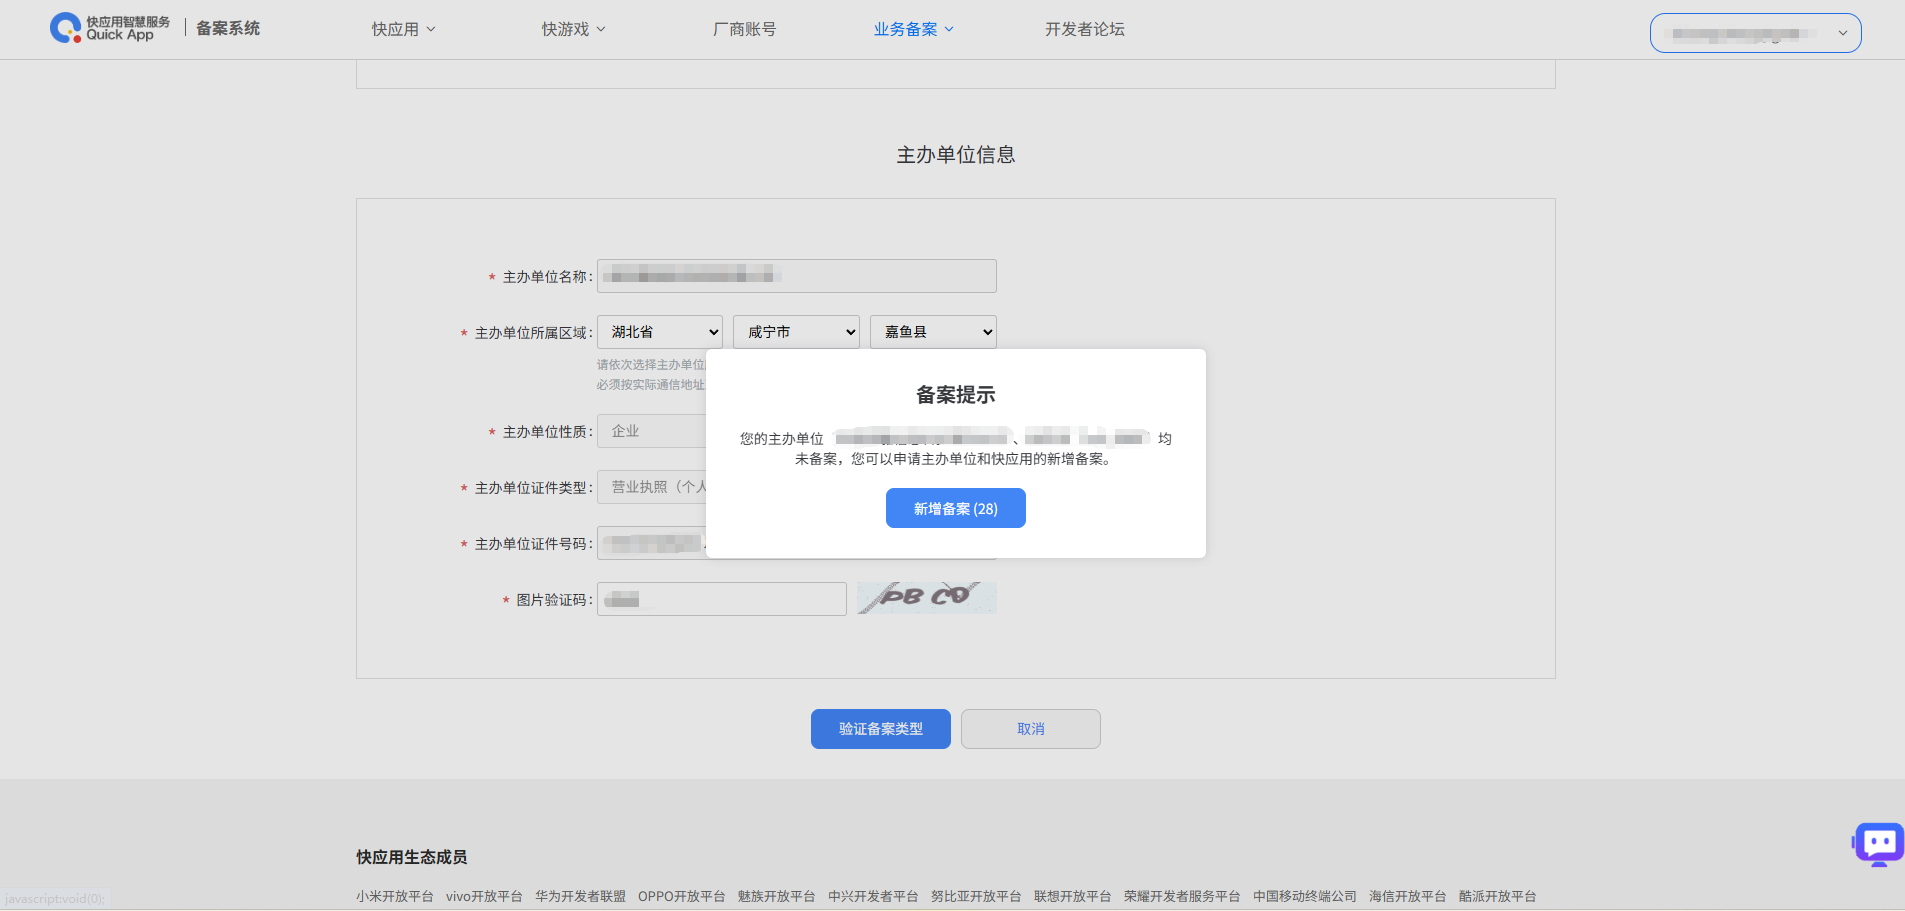Click the 验证备案类型 button
The height and width of the screenshot is (911, 1905).
[x=880, y=729]
